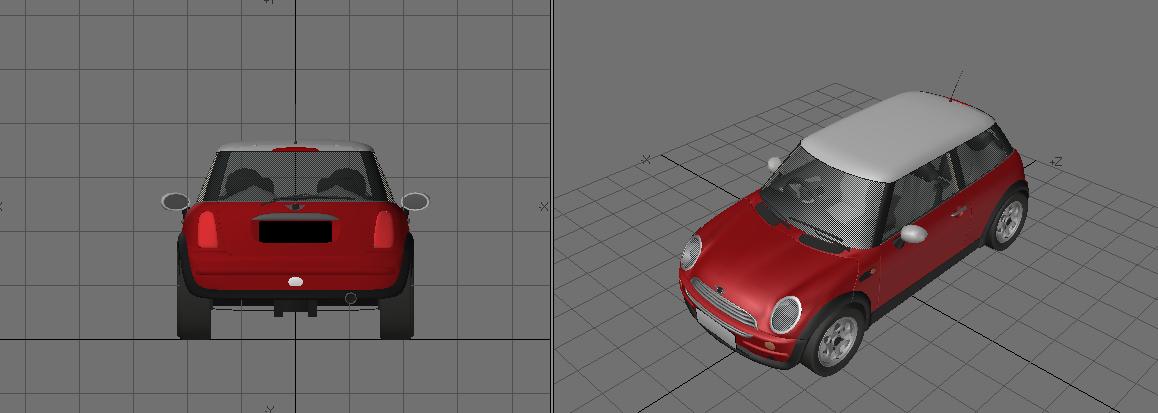Click the exhaust pipe in rear viewport
1158x413 pixels.
351,298
